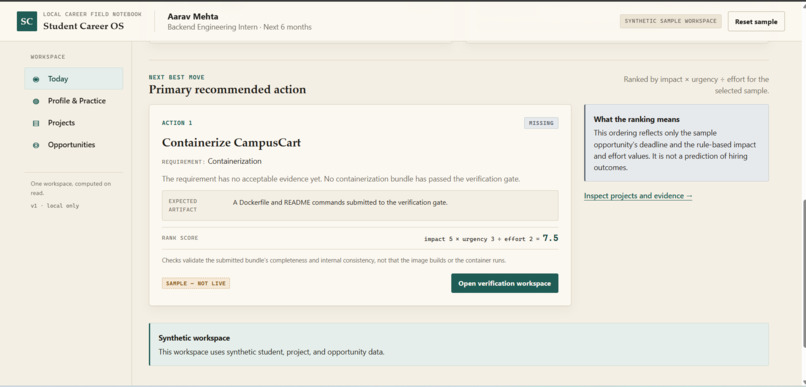Click the Today sidebar icon
806x387 pixels.
(x=35, y=79)
